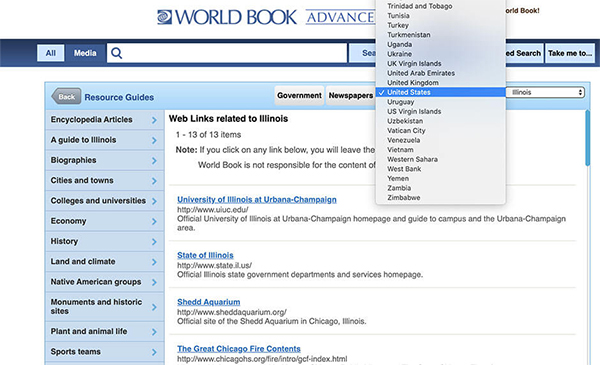Choose Turkey from country list
600x365 pixels.
point(441,25)
